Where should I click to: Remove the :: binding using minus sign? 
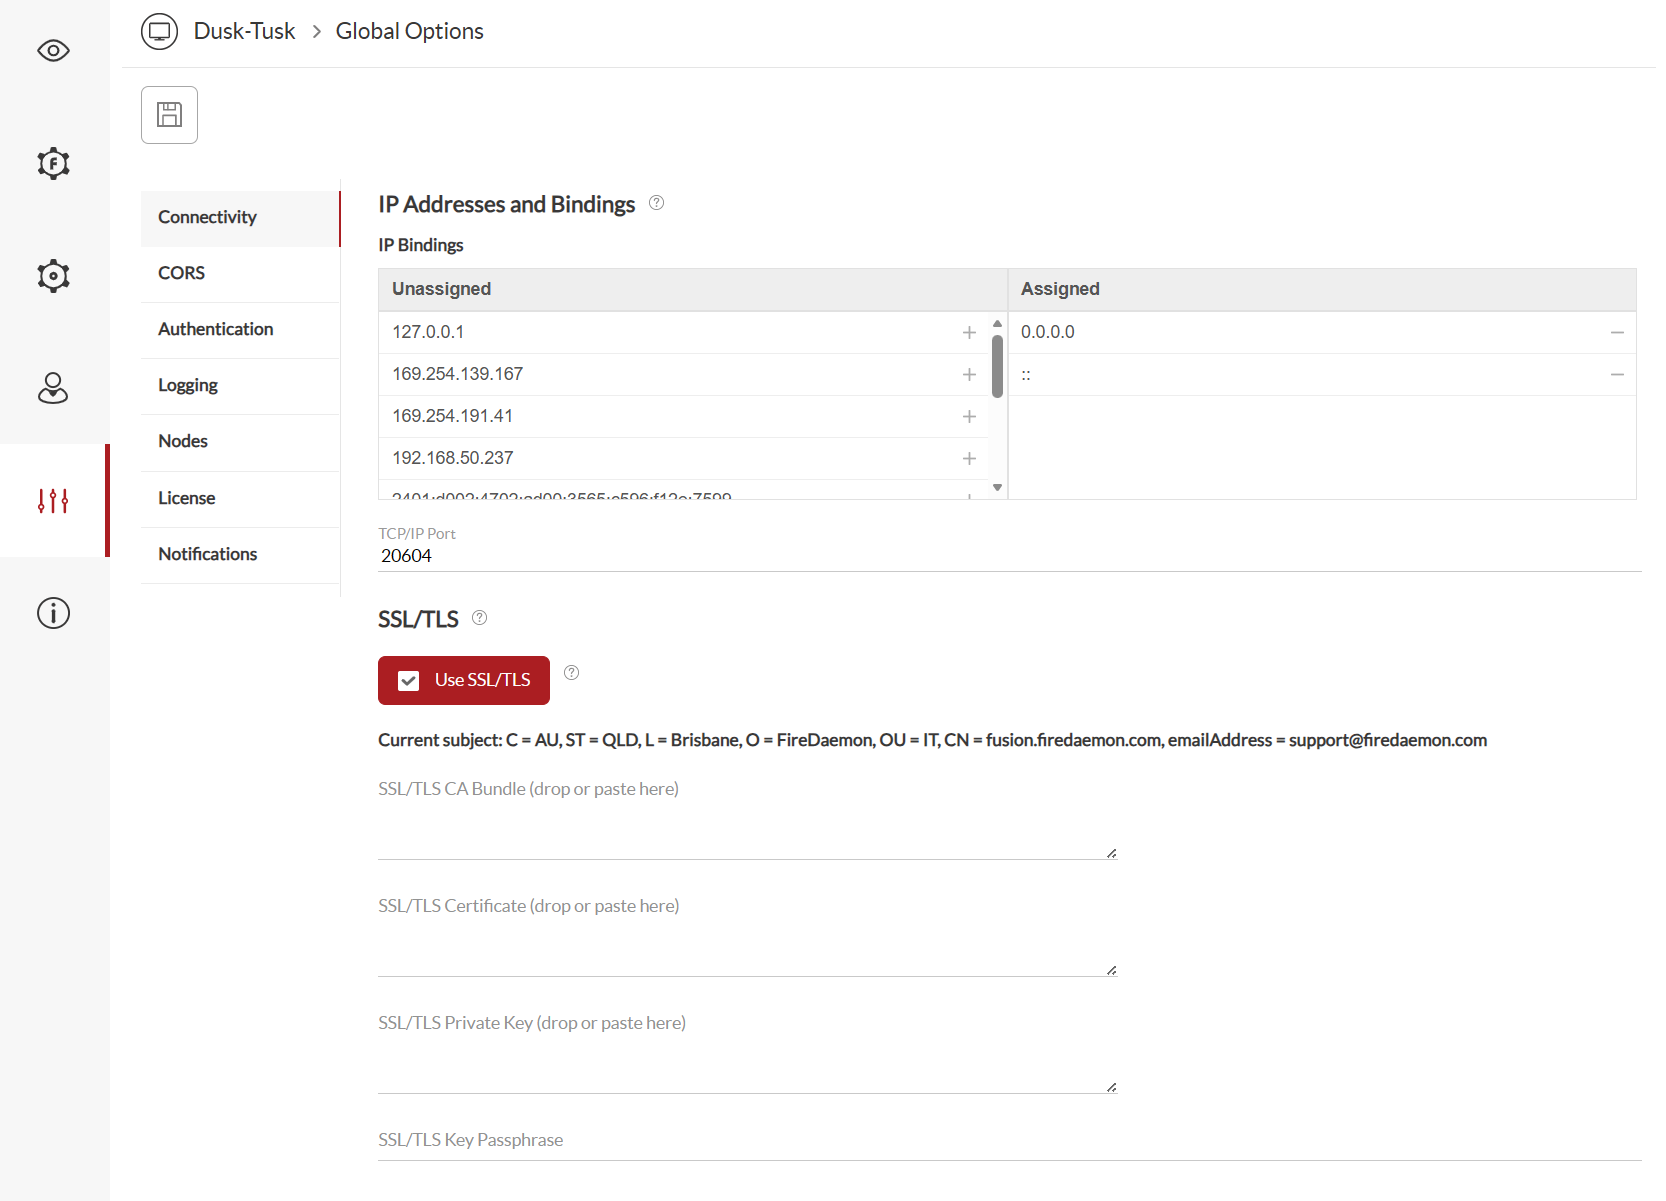coord(1618,373)
